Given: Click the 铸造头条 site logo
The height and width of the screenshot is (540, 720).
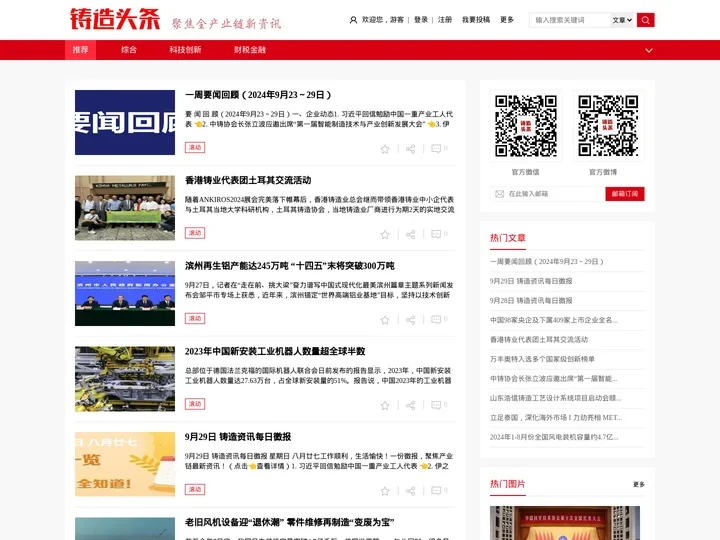Looking at the screenshot, I should tap(115, 19).
